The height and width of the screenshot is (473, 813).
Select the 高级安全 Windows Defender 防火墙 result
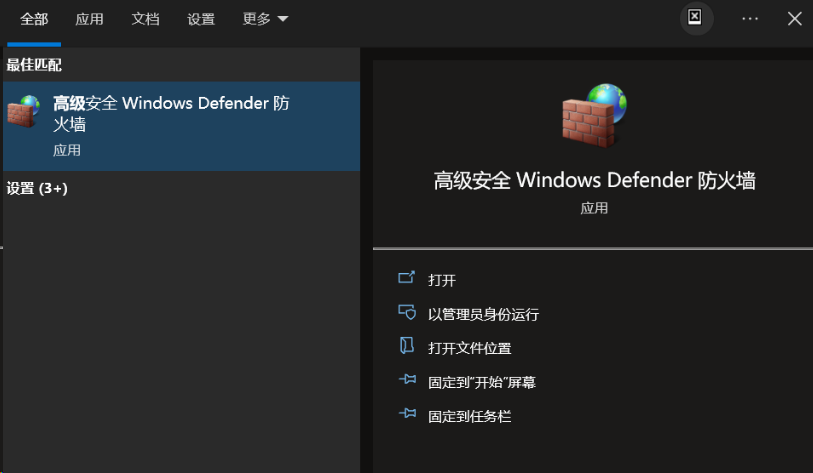pyautogui.click(x=181, y=126)
